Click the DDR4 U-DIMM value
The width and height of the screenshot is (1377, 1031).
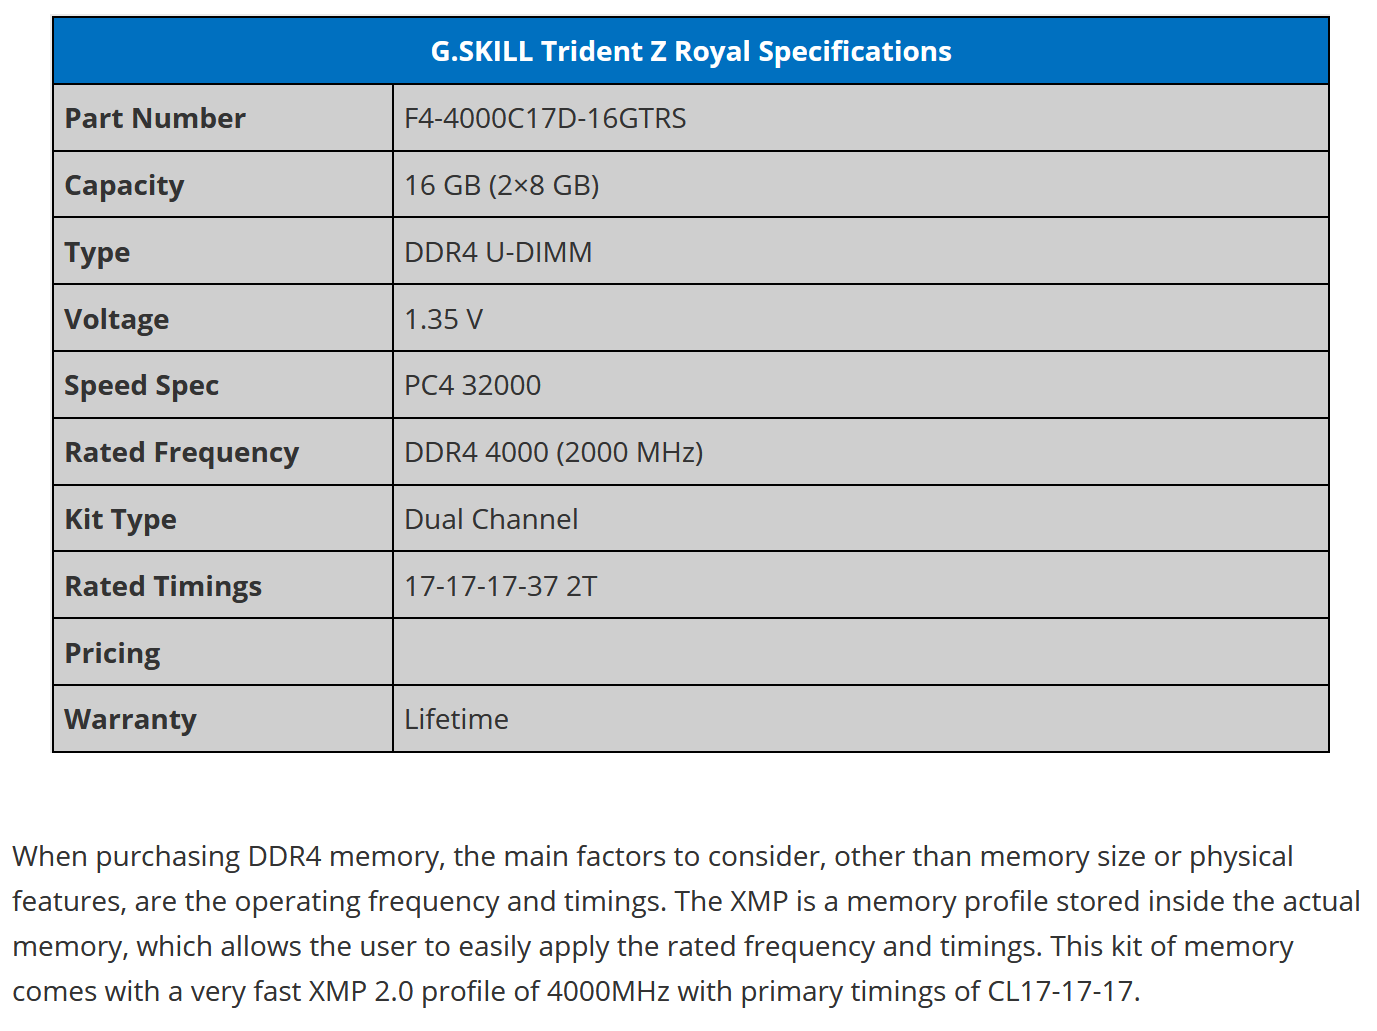[x=498, y=252]
